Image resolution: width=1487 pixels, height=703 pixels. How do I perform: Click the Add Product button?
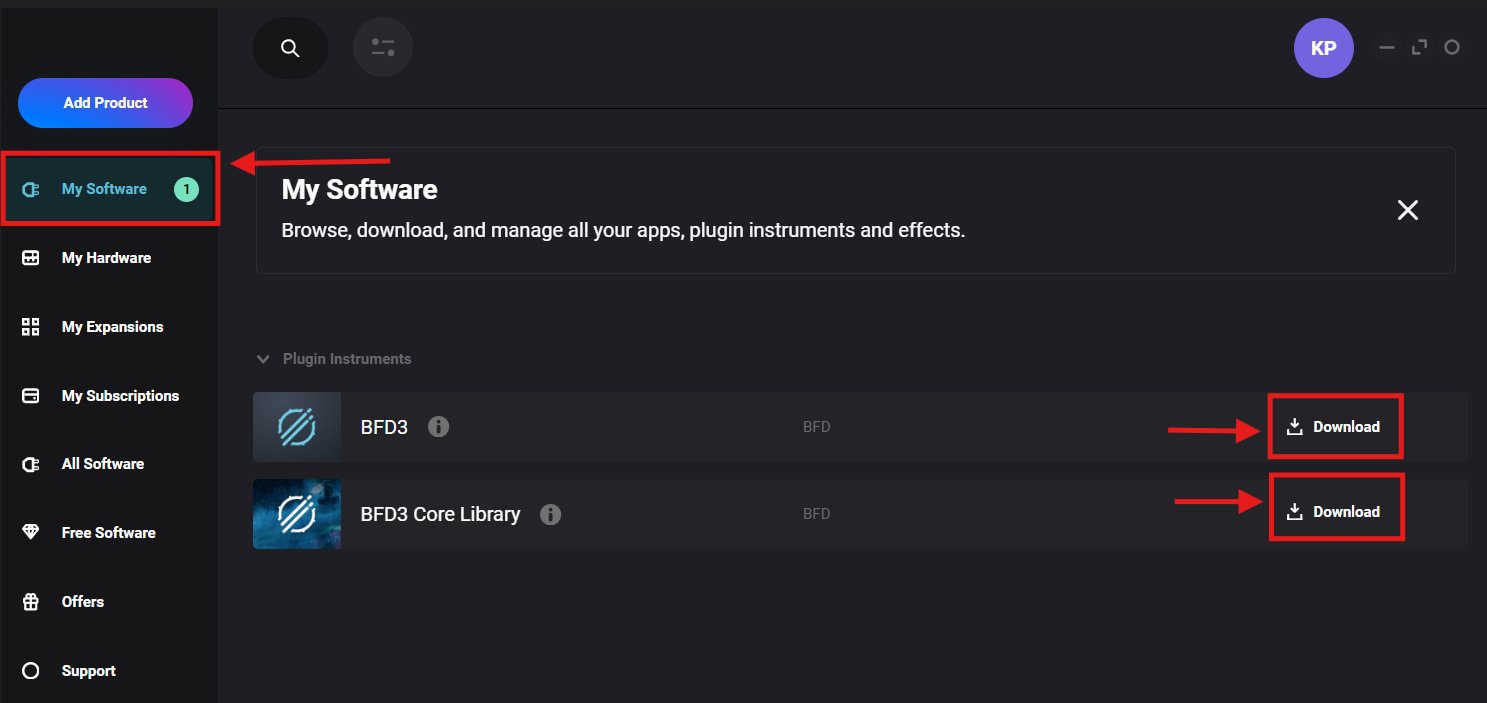click(105, 103)
